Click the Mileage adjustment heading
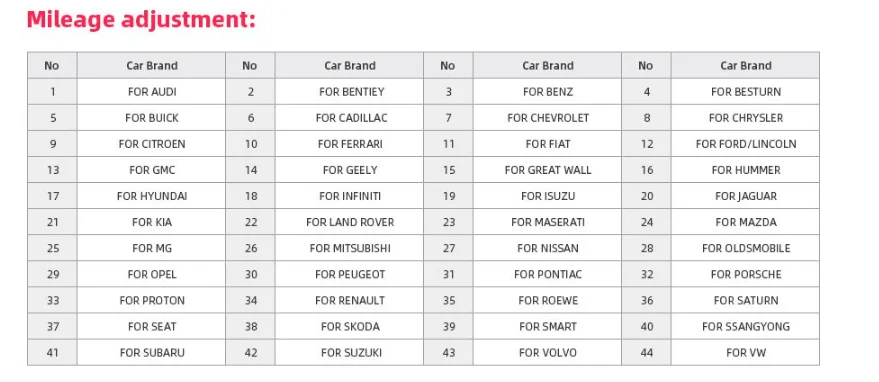Image resolution: width=879 pixels, height=382 pixels. tap(141, 20)
